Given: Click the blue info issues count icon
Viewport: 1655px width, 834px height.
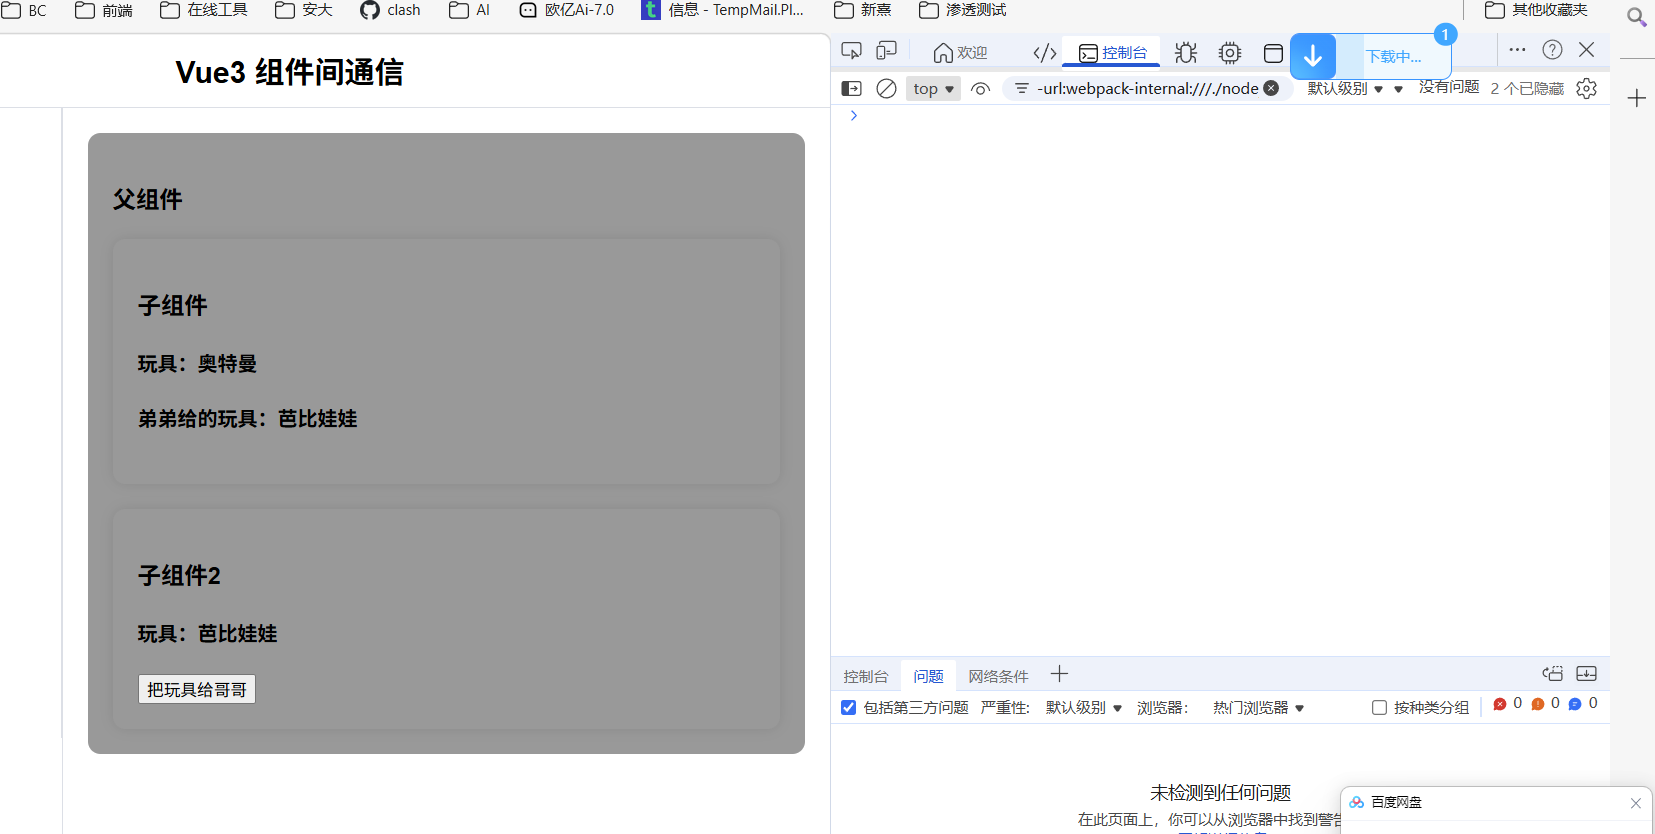Looking at the screenshot, I should [x=1575, y=704].
